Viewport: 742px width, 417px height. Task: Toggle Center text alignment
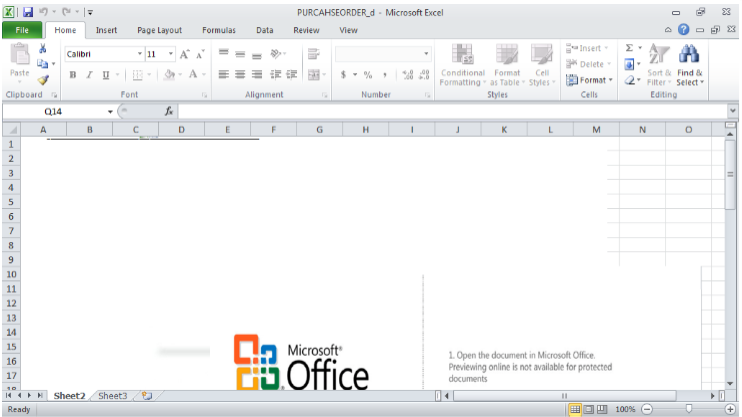[x=240, y=74]
